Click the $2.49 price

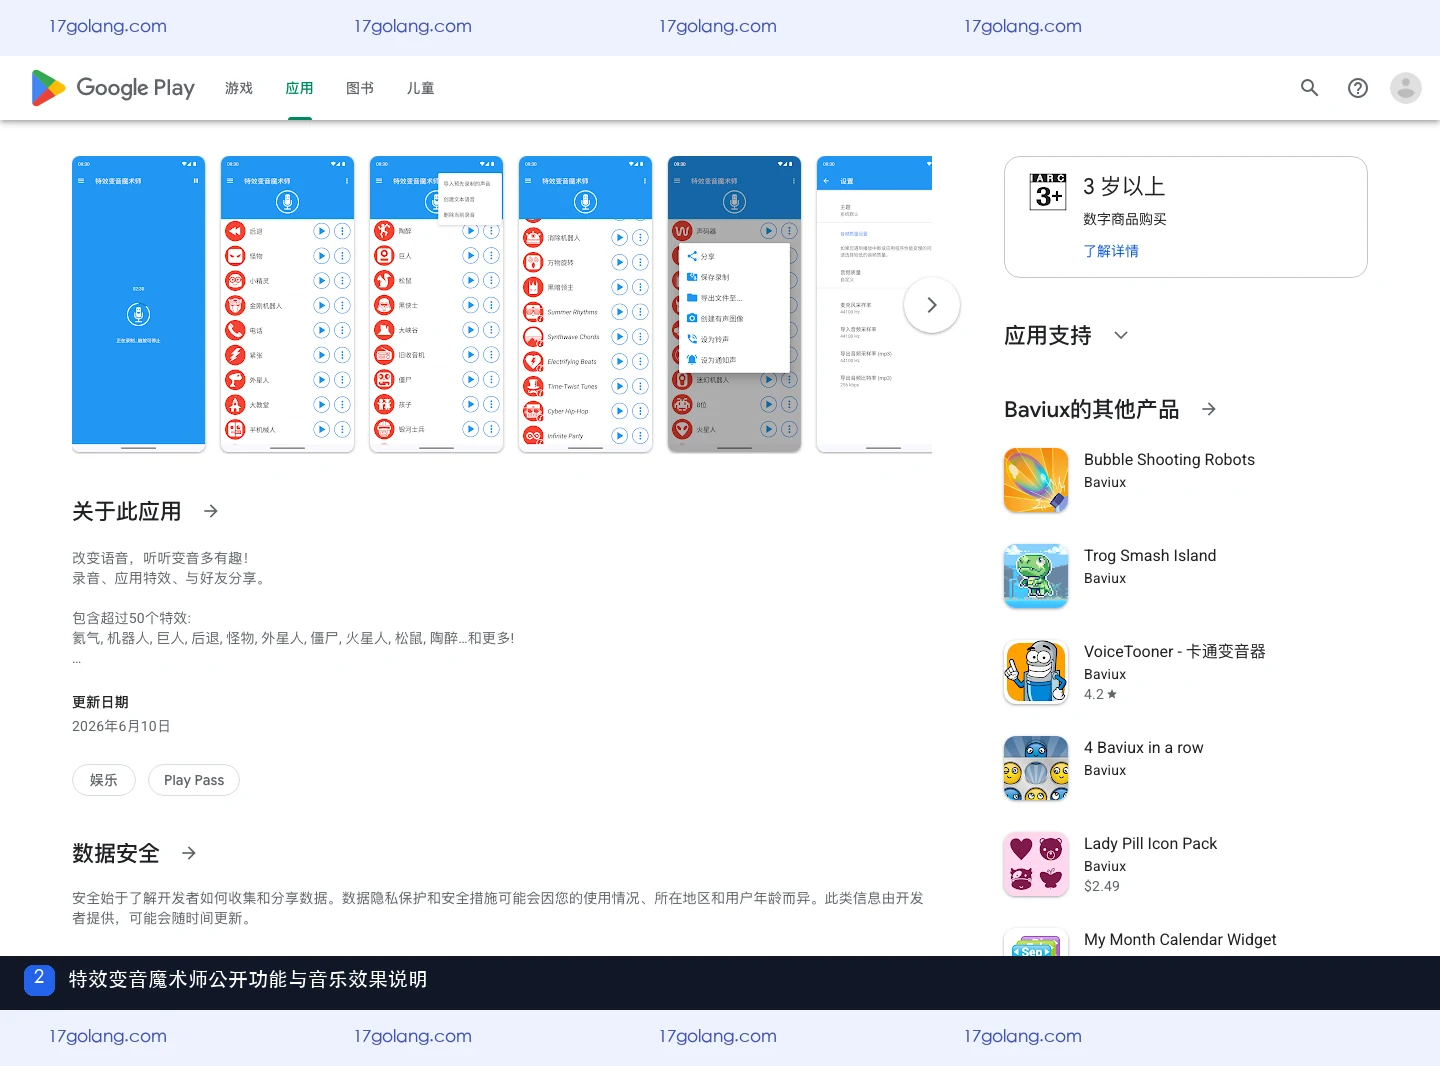[x=1102, y=886]
